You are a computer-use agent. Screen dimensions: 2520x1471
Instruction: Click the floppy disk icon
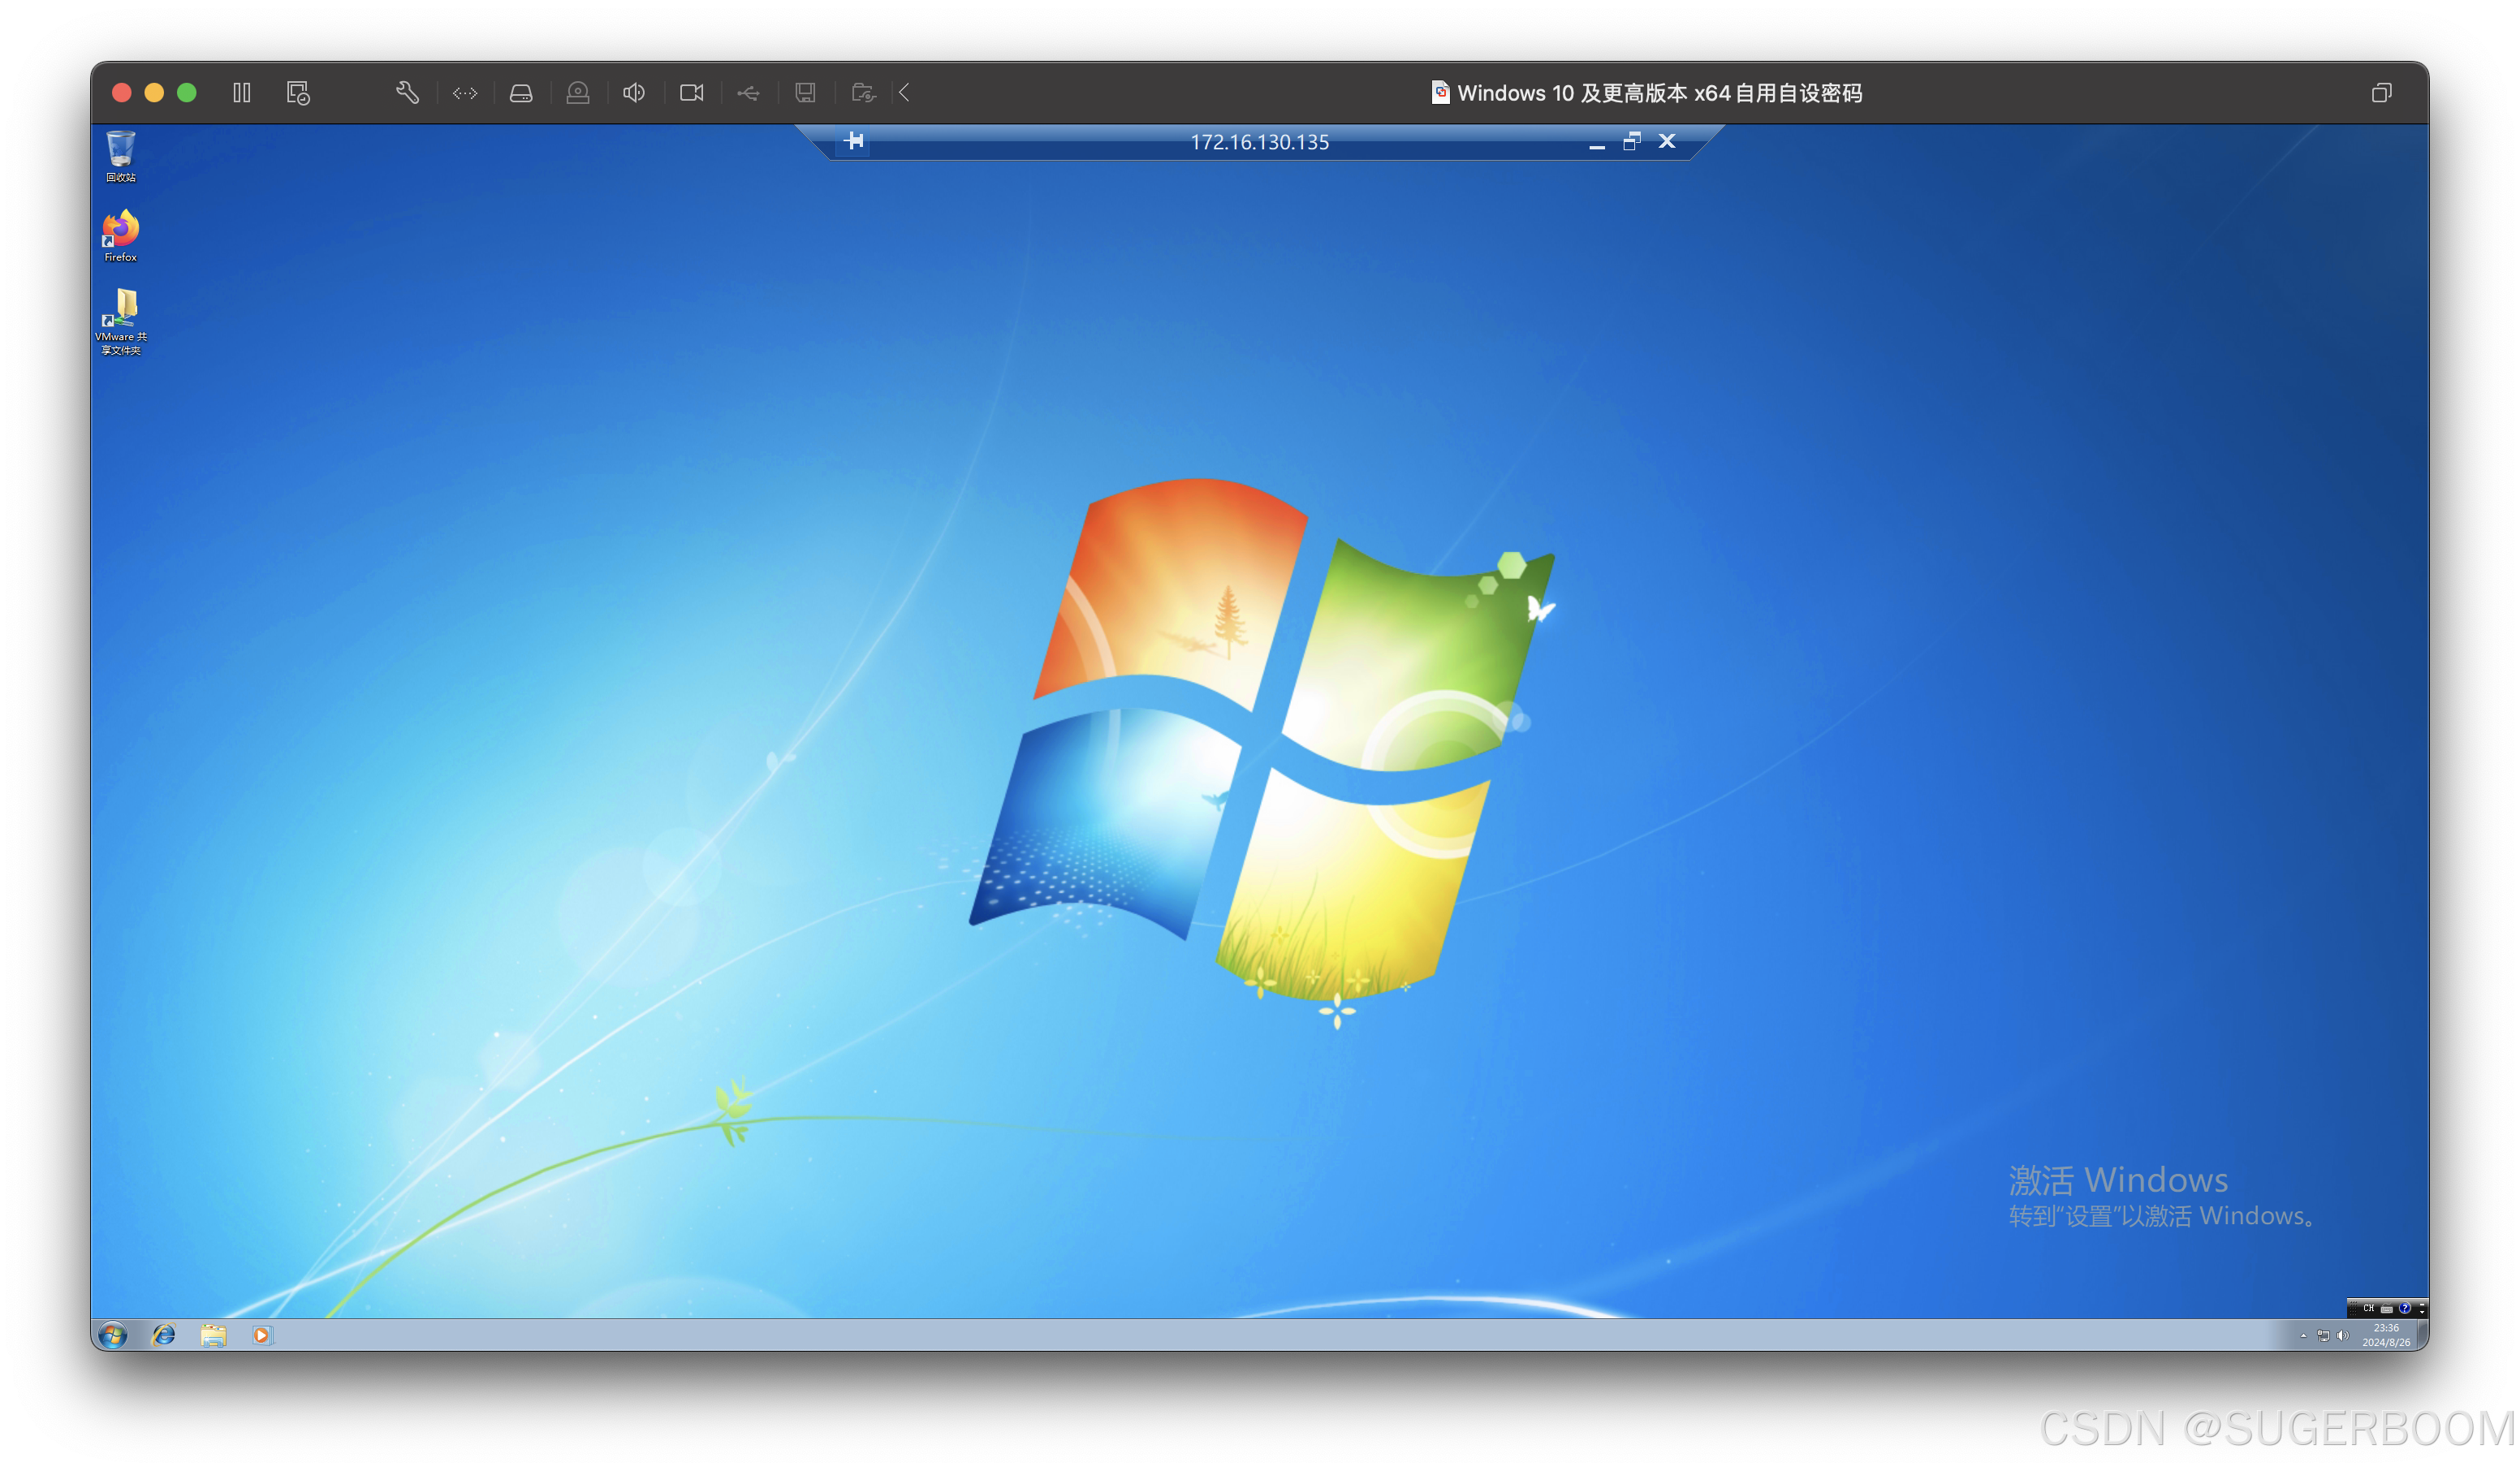pyautogui.click(x=805, y=93)
